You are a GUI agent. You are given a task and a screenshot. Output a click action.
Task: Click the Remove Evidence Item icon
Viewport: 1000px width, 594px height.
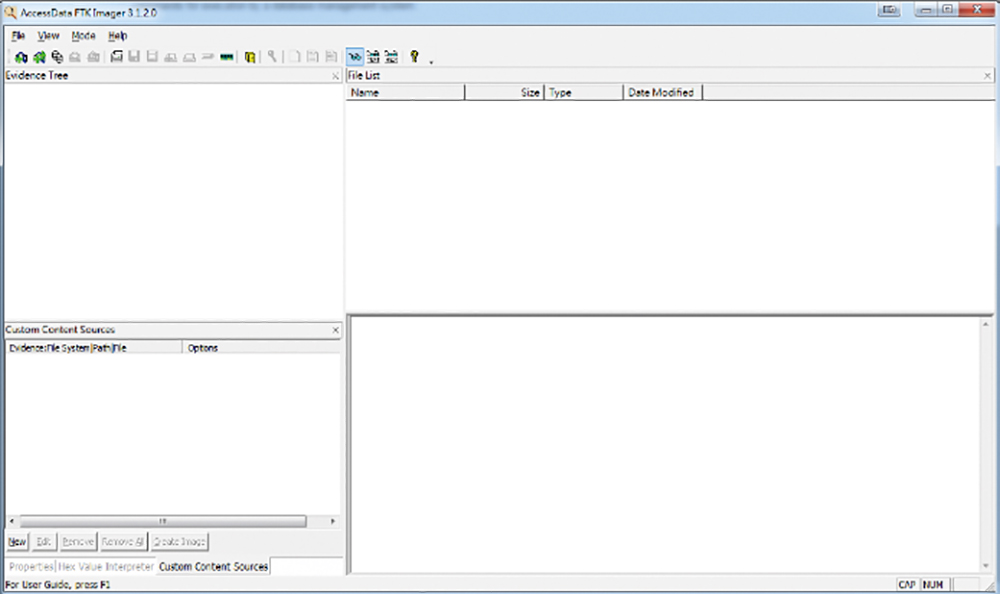[75, 57]
